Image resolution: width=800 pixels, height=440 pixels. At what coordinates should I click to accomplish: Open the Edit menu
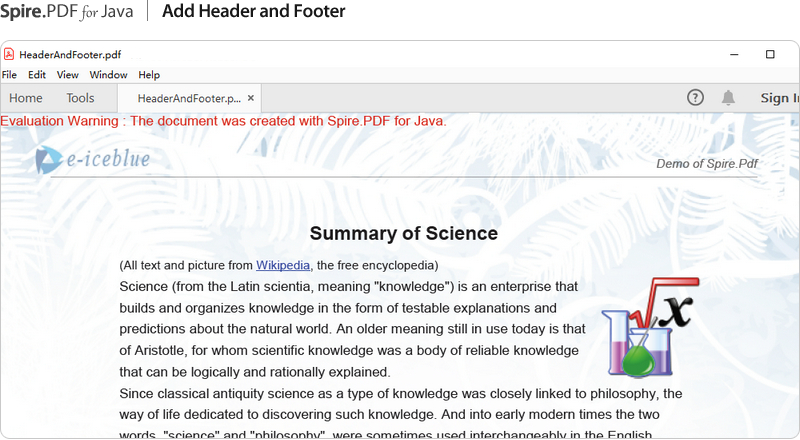click(37, 75)
